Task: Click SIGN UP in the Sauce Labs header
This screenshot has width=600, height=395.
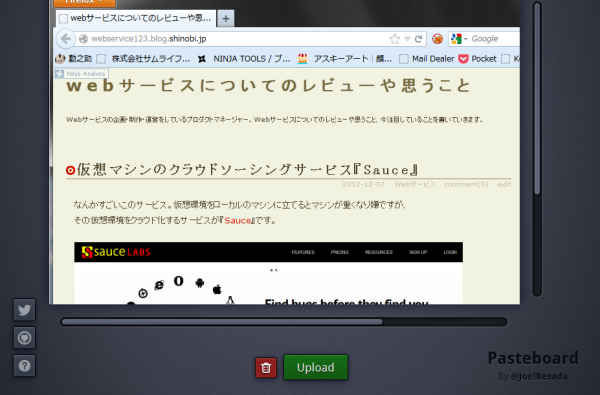Action: click(418, 252)
